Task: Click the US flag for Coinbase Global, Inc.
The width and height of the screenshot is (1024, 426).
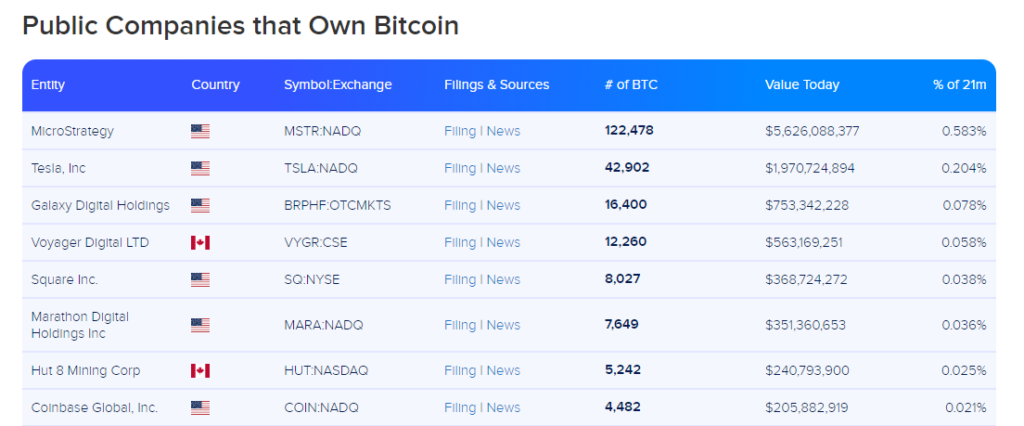Action: pos(200,408)
